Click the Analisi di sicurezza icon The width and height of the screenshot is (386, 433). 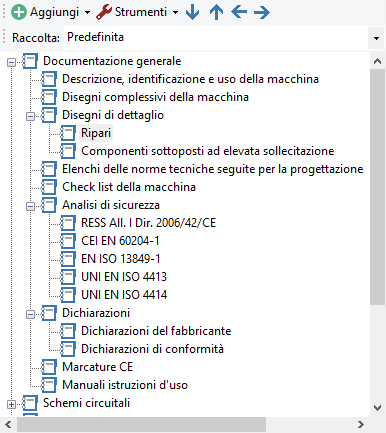pos(49,205)
